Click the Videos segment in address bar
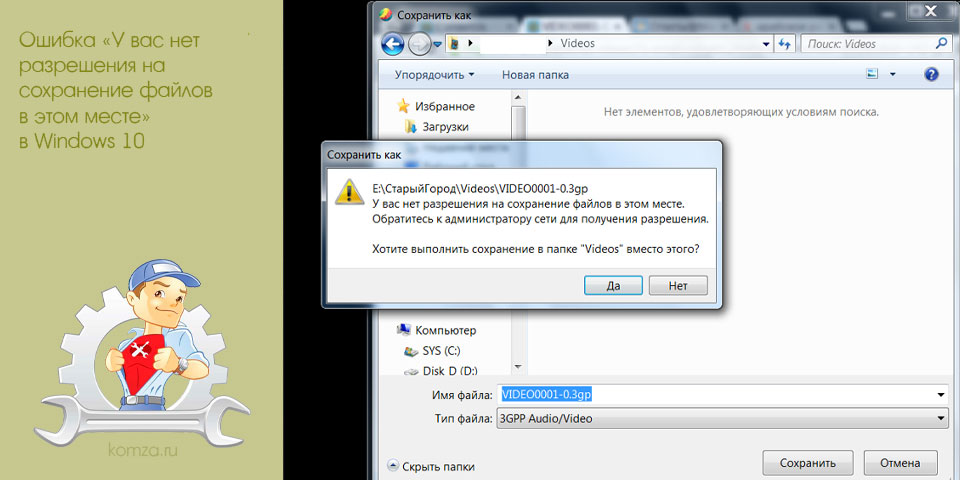 pyautogui.click(x=577, y=43)
